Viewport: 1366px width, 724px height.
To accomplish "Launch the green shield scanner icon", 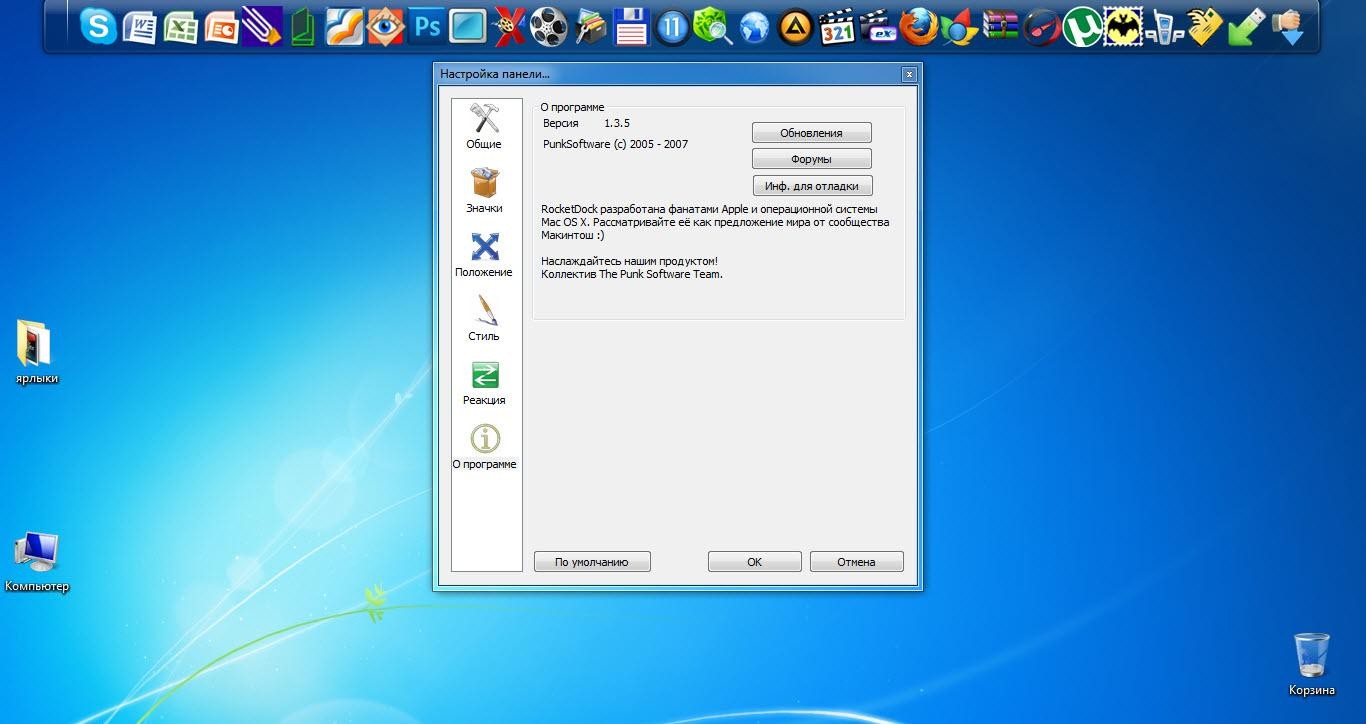I will [713, 27].
